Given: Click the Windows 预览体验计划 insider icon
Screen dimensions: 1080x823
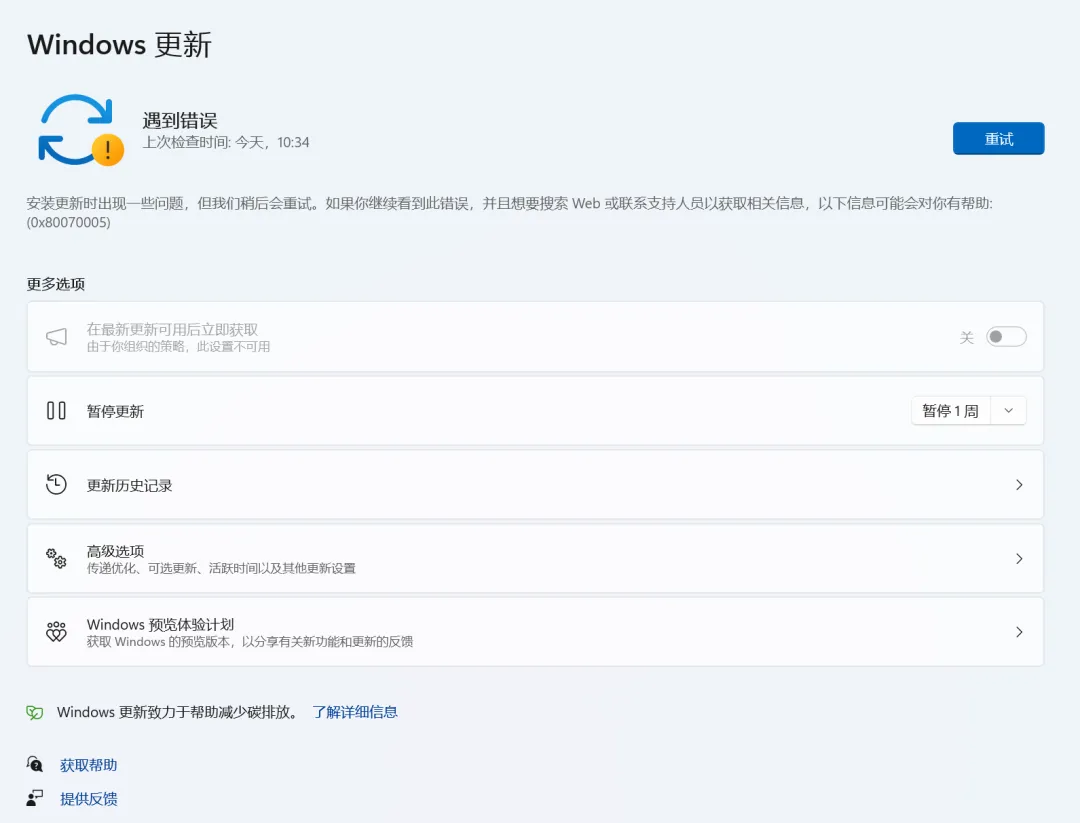Looking at the screenshot, I should click(x=55, y=631).
